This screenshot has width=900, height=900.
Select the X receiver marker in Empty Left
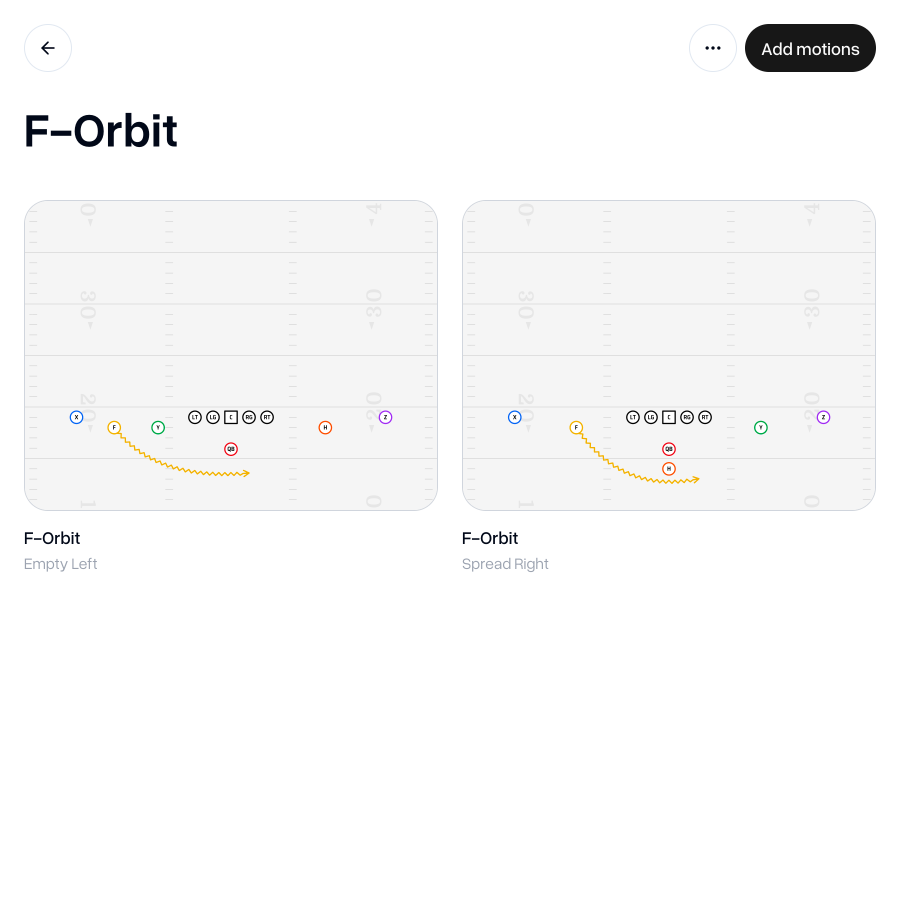77,417
